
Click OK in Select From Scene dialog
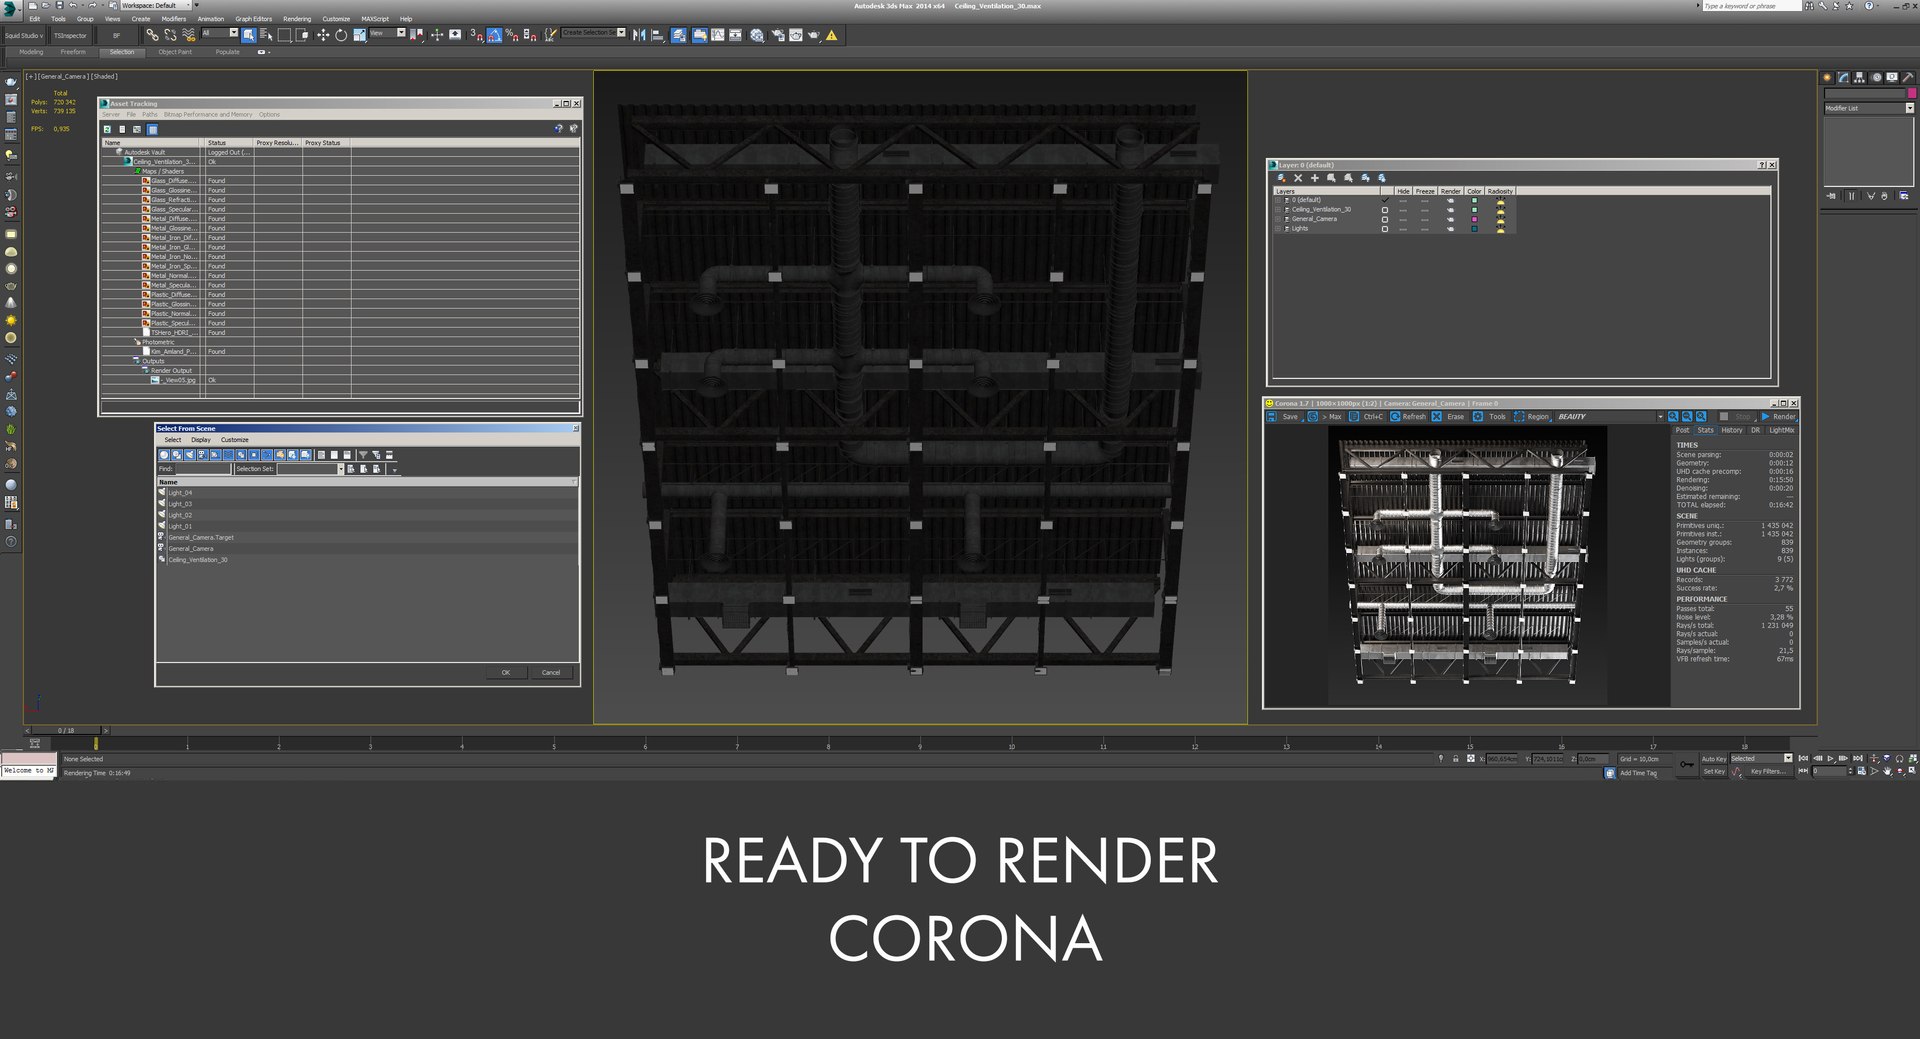(x=506, y=672)
